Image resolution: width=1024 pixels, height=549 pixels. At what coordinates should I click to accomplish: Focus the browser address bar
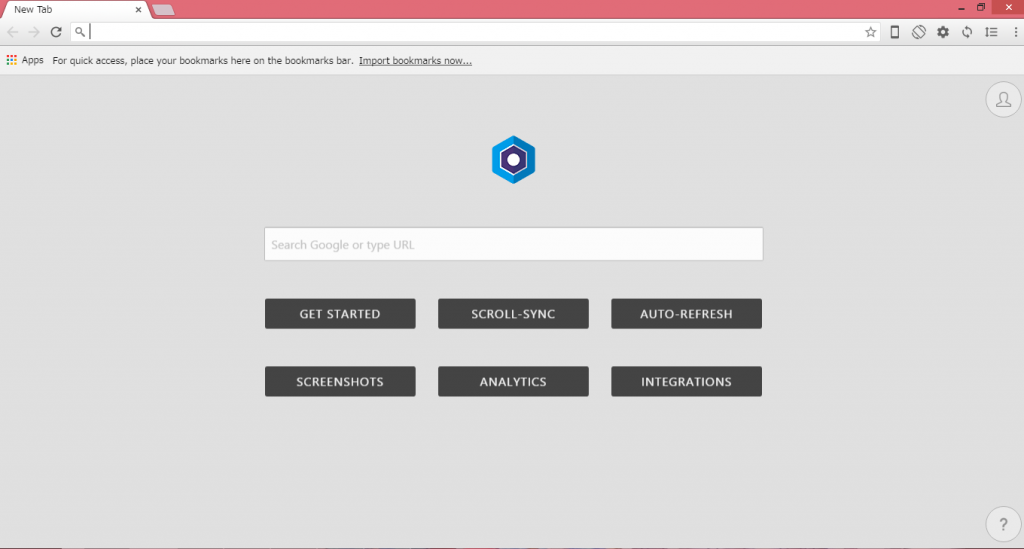(475, 32)
